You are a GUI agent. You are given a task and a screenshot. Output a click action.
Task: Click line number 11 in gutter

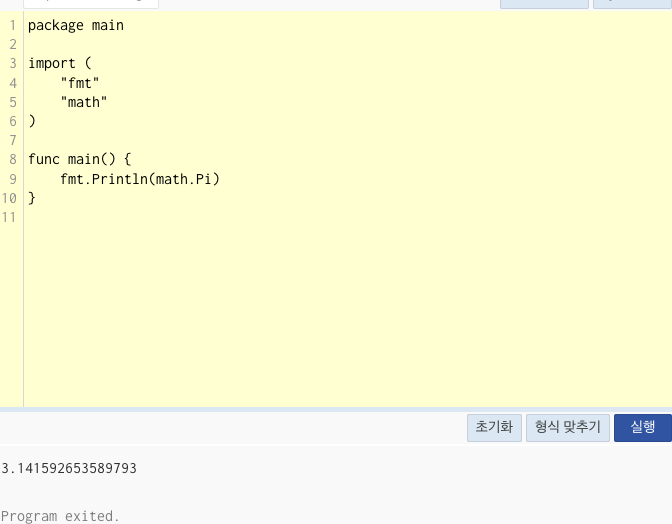coord(9,217)
